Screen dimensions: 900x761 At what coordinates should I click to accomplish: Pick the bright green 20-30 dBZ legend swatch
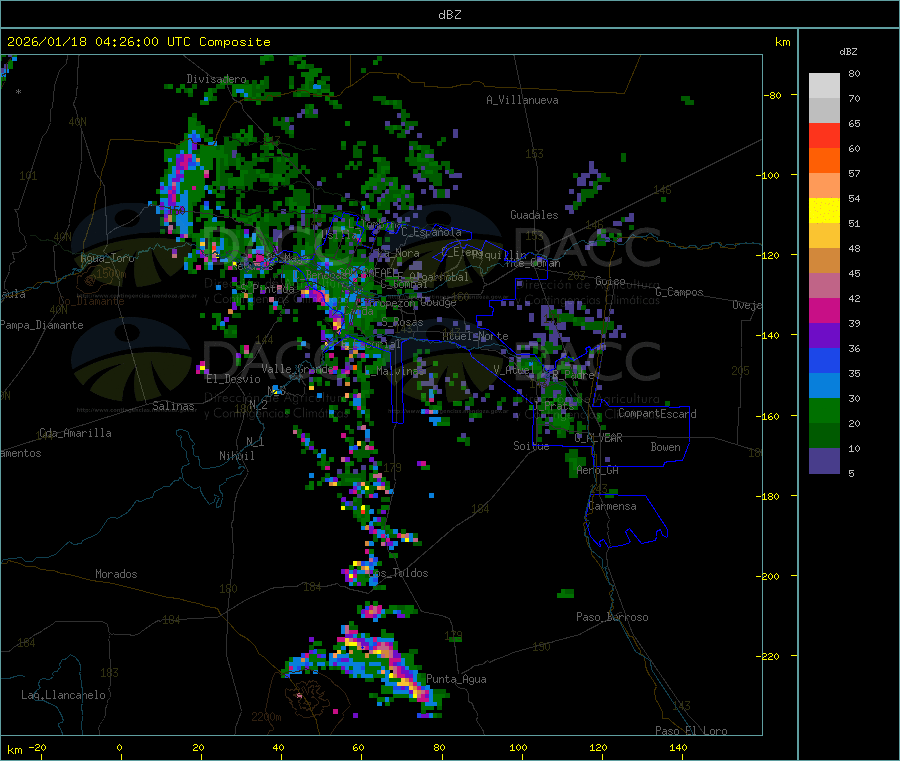(824, 410)
